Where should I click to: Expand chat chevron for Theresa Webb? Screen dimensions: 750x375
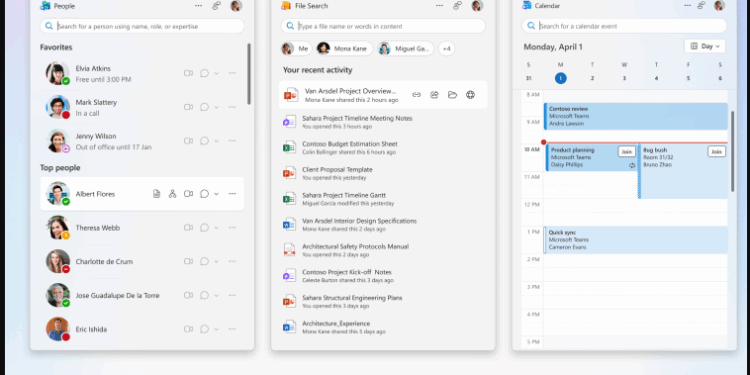(x=216, y=228)
